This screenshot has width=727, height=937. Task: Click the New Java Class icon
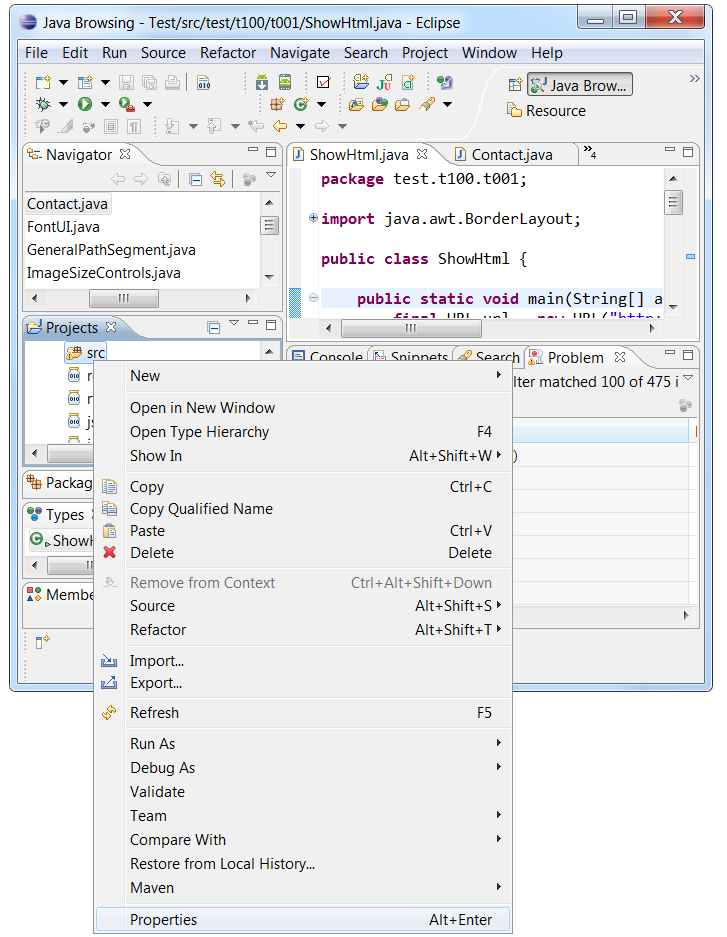301,105
